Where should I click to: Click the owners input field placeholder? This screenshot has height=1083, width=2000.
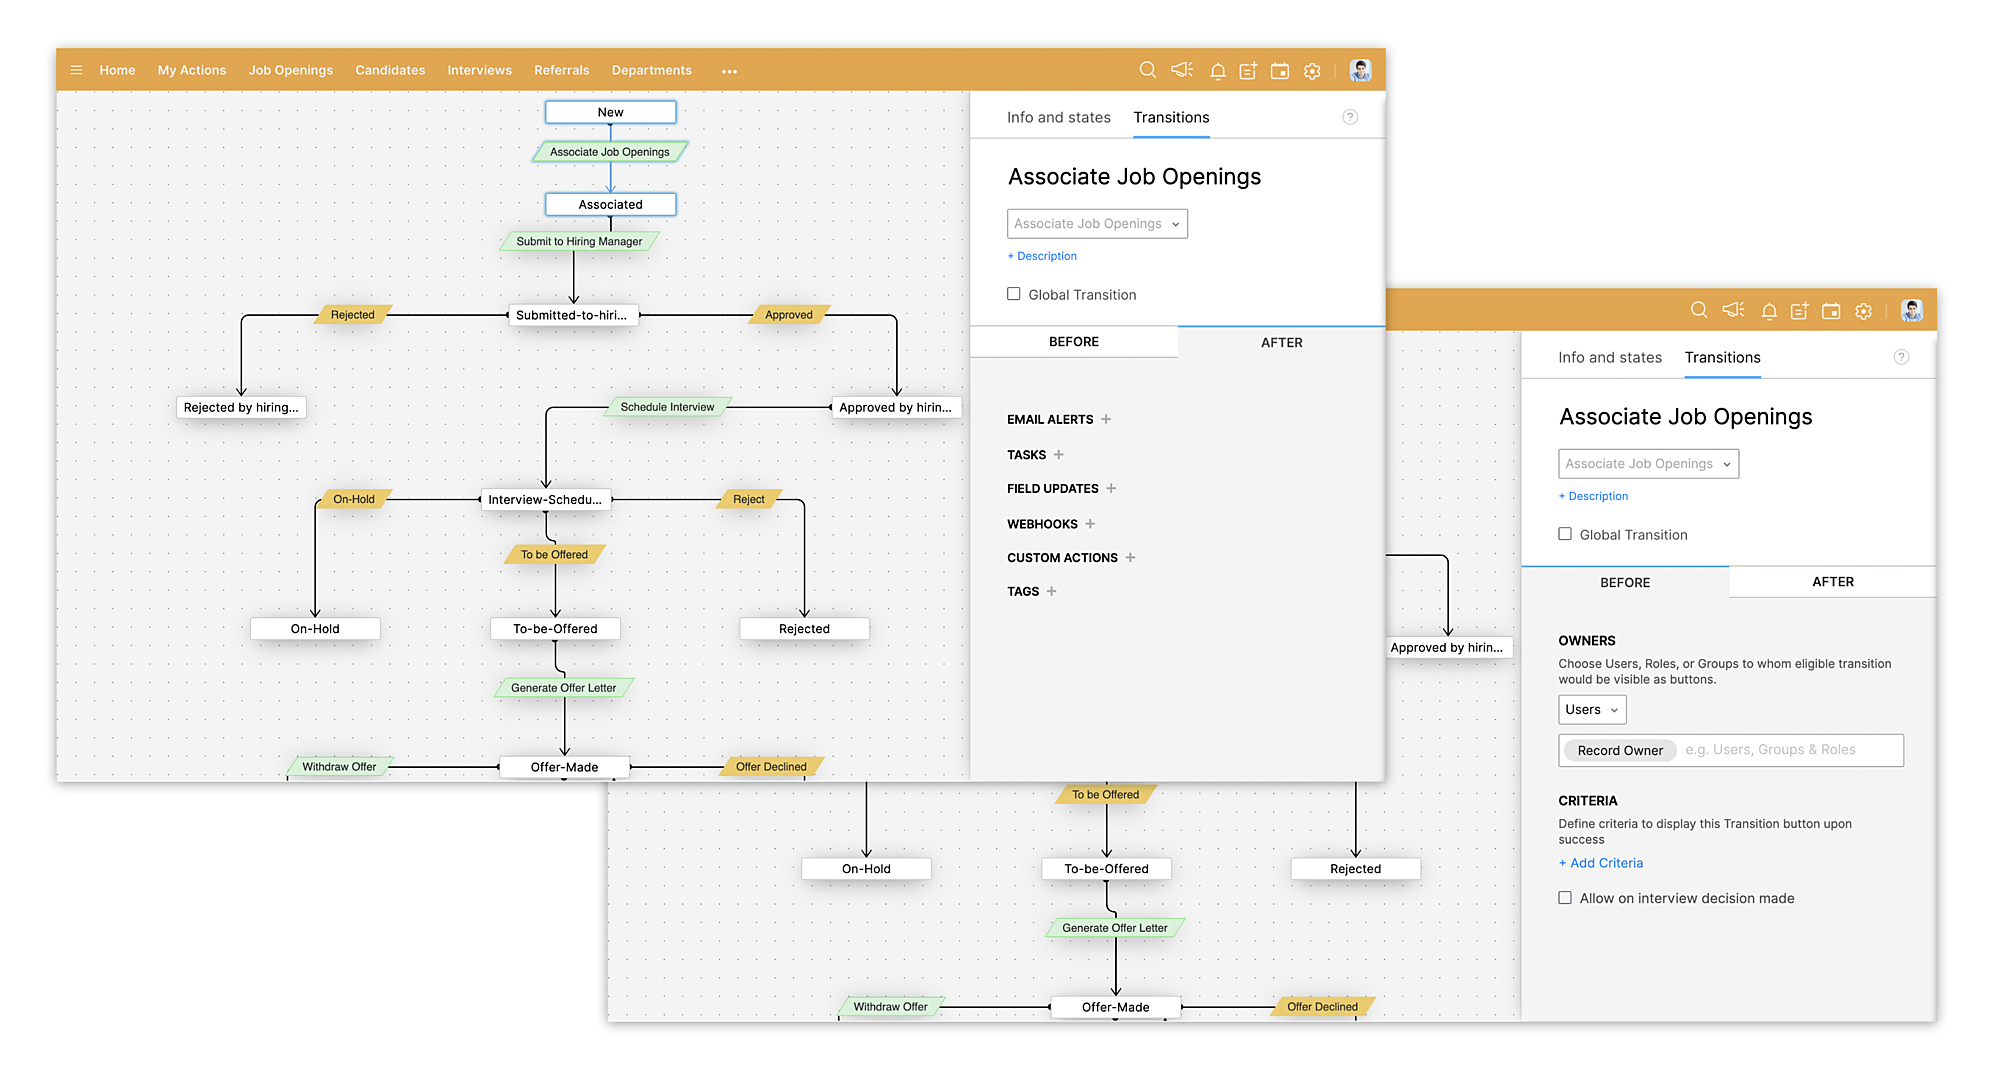(x=1770, y=750)
